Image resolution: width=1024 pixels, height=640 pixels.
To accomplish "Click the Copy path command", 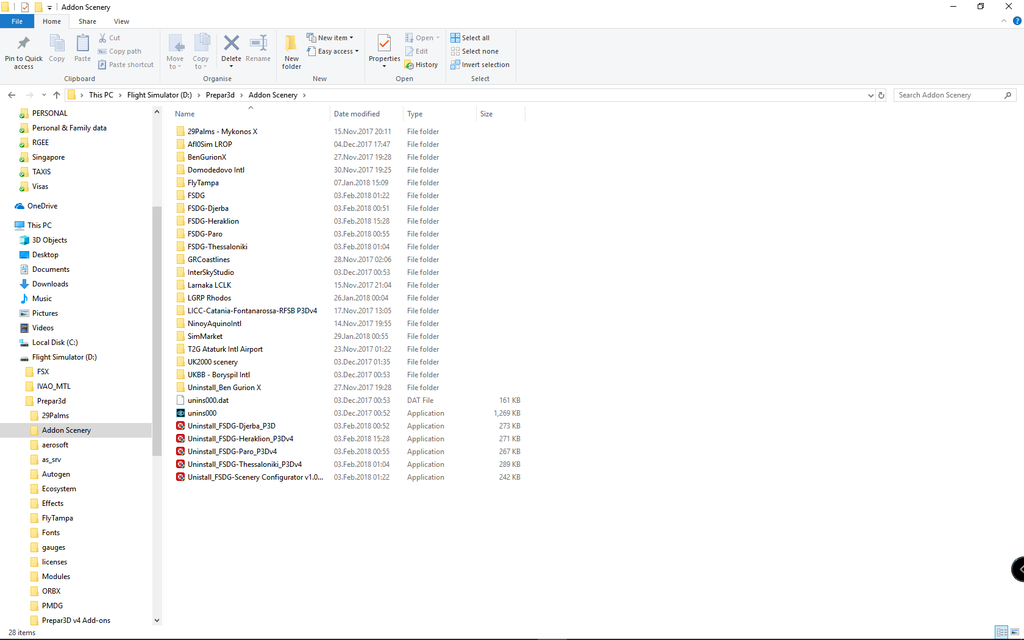I will (120, 51).
